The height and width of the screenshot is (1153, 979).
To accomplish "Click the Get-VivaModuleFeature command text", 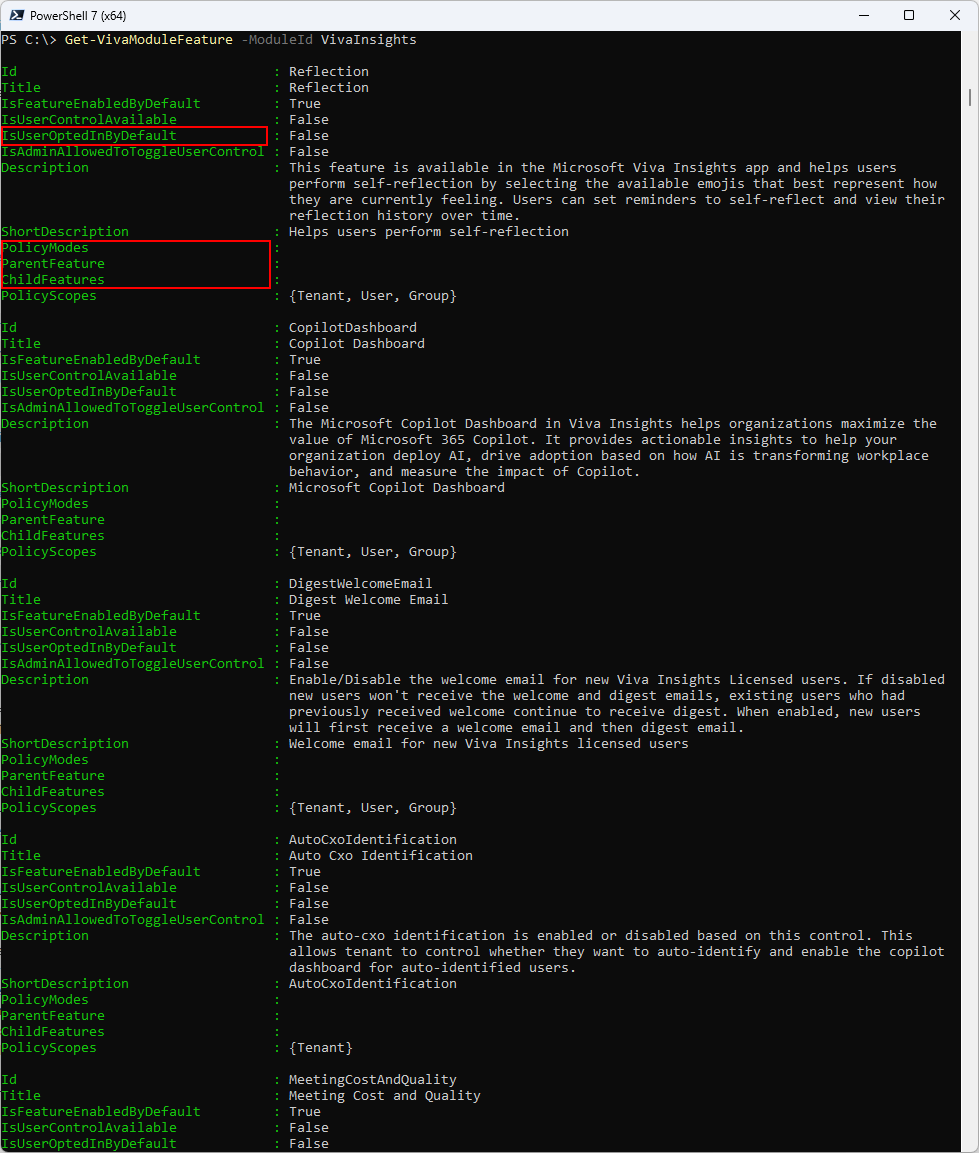I will coord(149,40).
